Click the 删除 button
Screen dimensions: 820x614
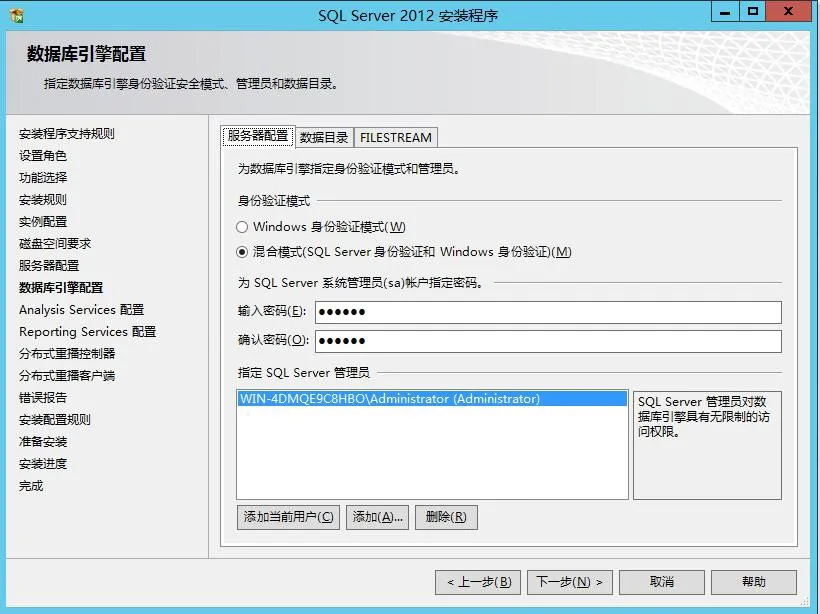(446, 517)
